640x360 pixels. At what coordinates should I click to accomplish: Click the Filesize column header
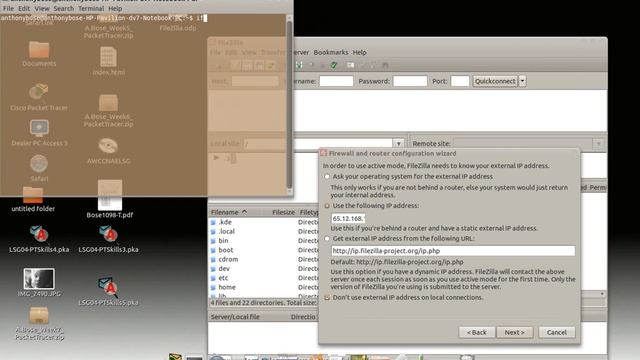[x=283, y=212]
